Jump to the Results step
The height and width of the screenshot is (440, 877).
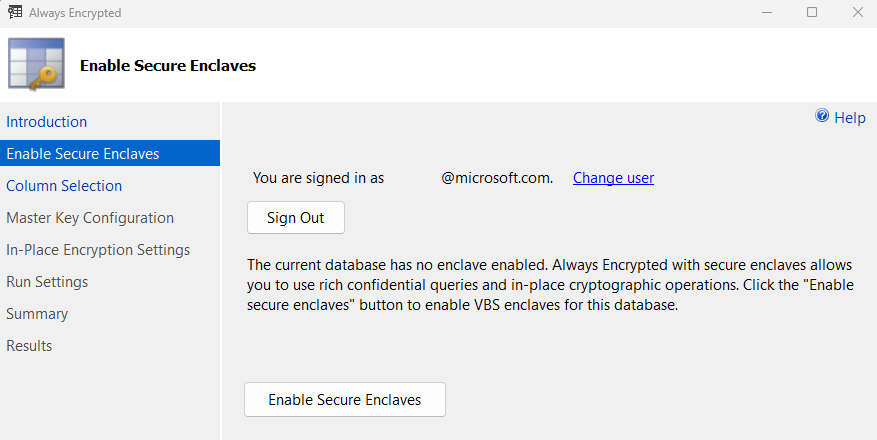pos(29,346)
